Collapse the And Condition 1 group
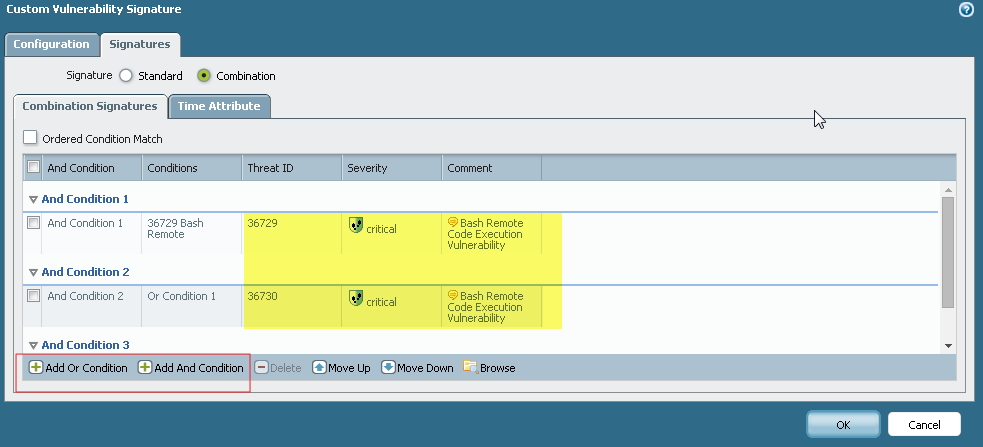This screenshot has height=447, width=983. (33, 200)
